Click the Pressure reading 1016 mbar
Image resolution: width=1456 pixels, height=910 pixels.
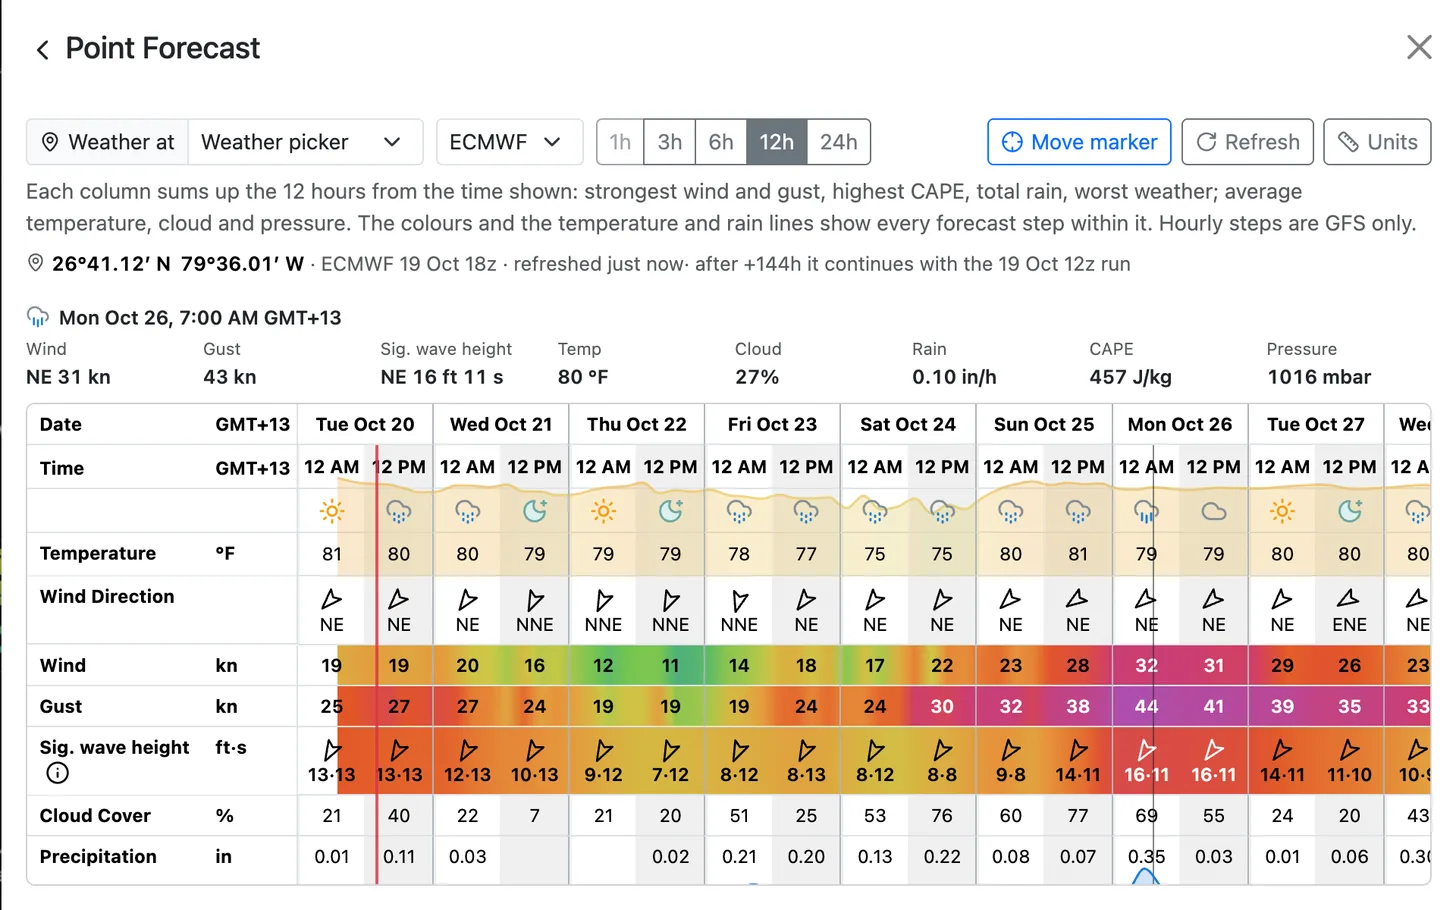(x=1319, y=377)
